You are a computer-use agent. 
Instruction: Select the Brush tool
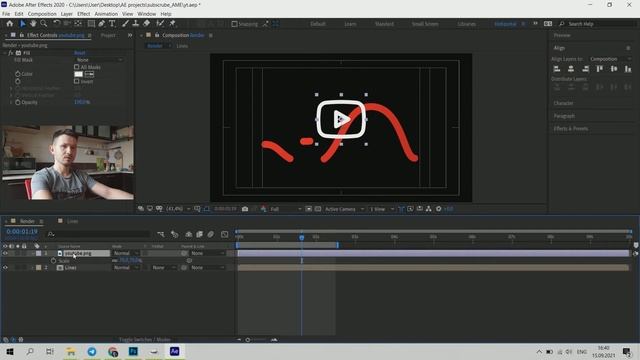tap(125, 24)
